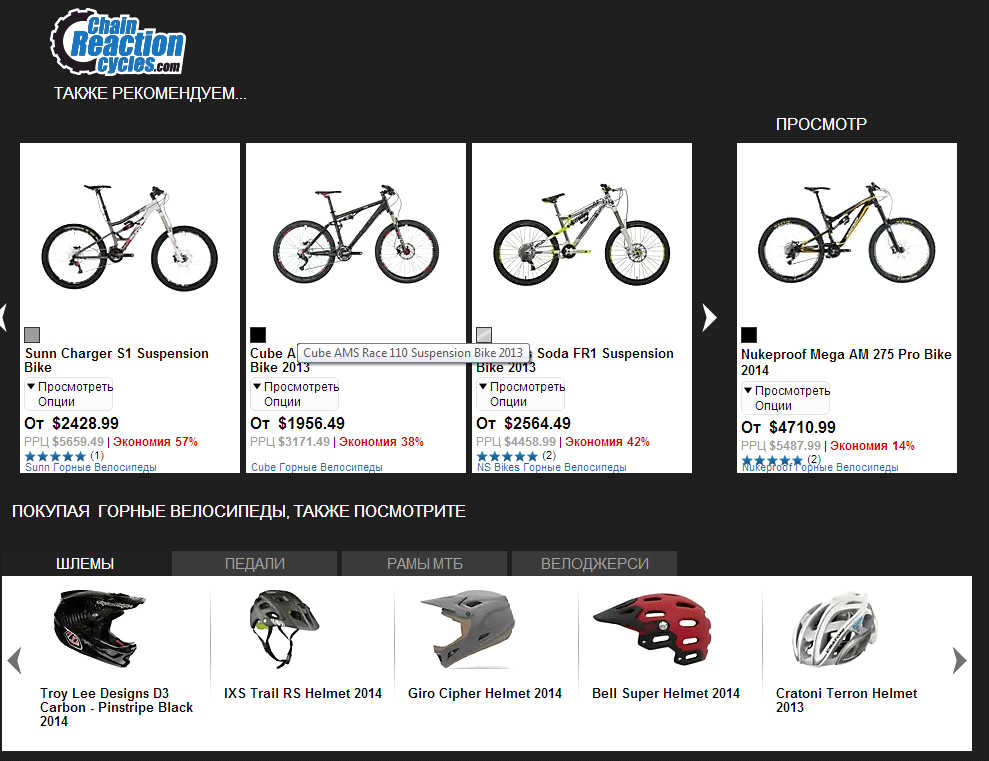Switch to the ВЕЛОДЖЕРСИ tab
Viewport: 989px width, 761px height.
[x=595, y=564]
